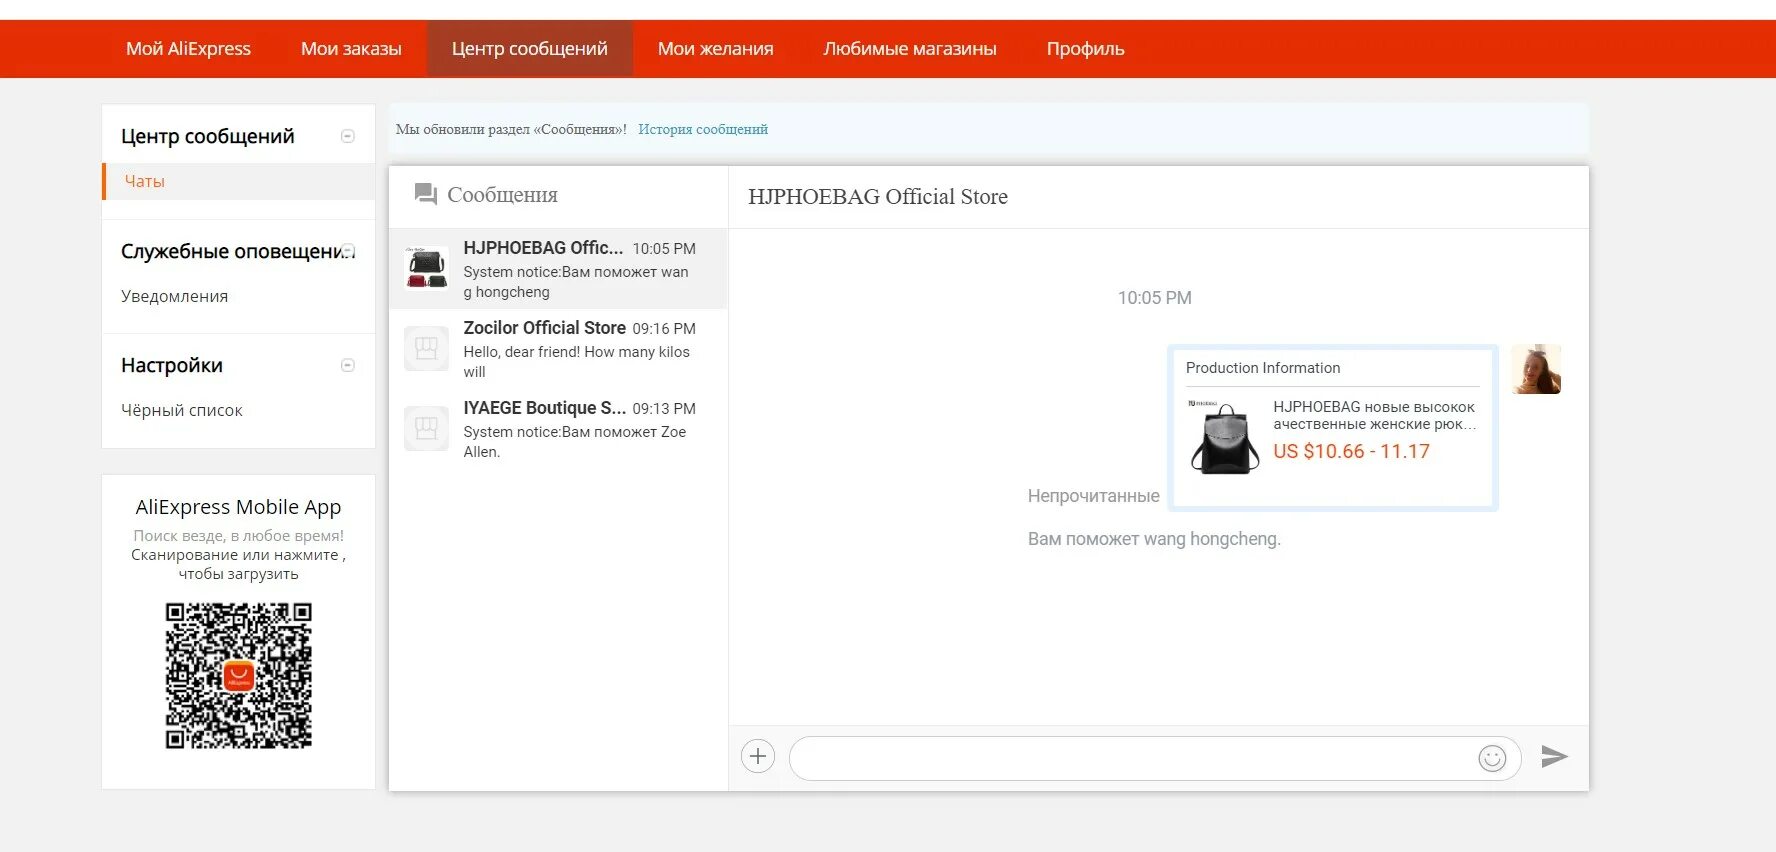Click Production Information card header

pos(1263,368)
